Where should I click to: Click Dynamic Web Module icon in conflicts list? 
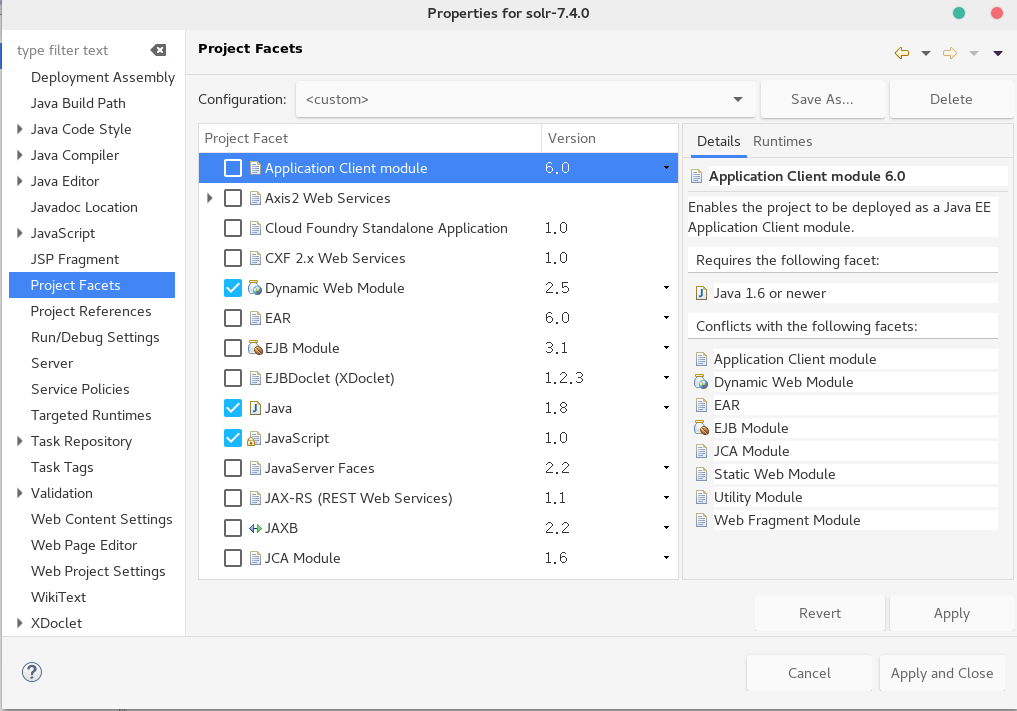(x=701, y=382)
